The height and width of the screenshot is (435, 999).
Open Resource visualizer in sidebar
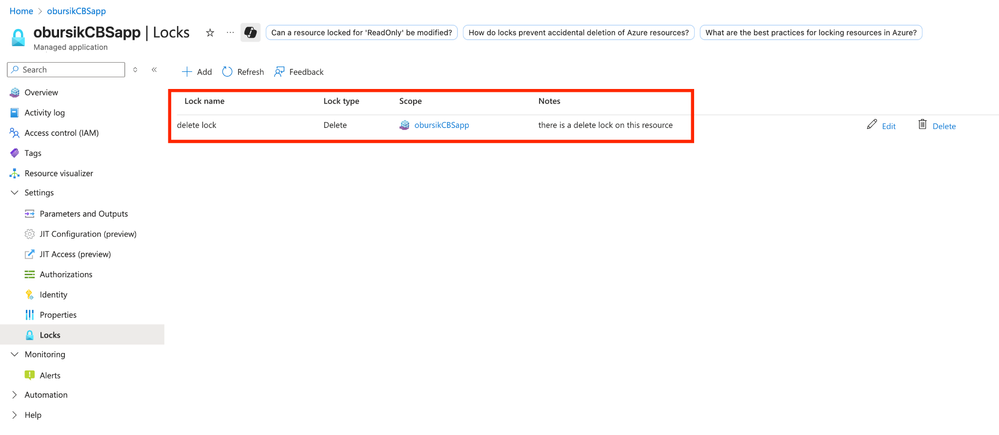pyautogui.click(x=58, y=173)
